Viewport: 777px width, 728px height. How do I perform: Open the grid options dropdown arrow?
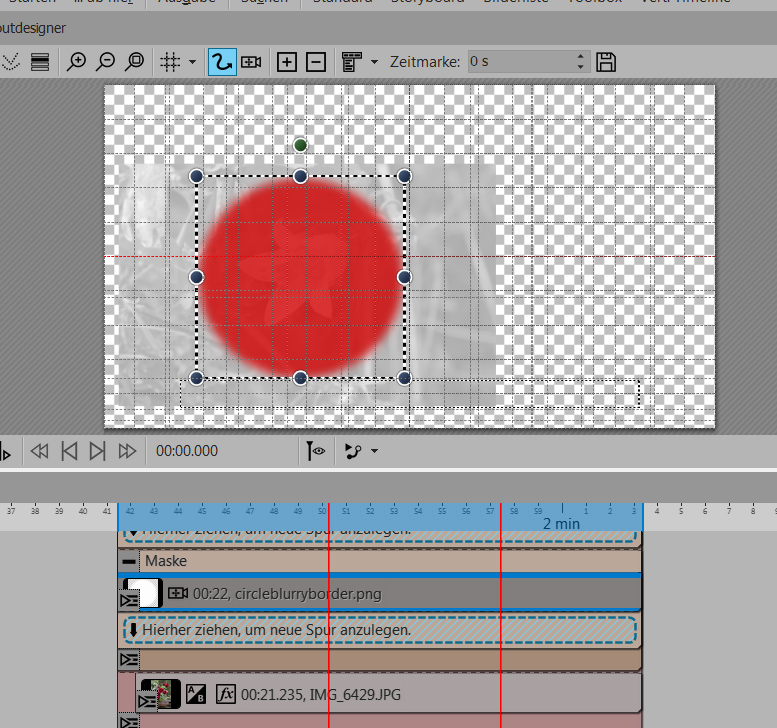(192, 62)
